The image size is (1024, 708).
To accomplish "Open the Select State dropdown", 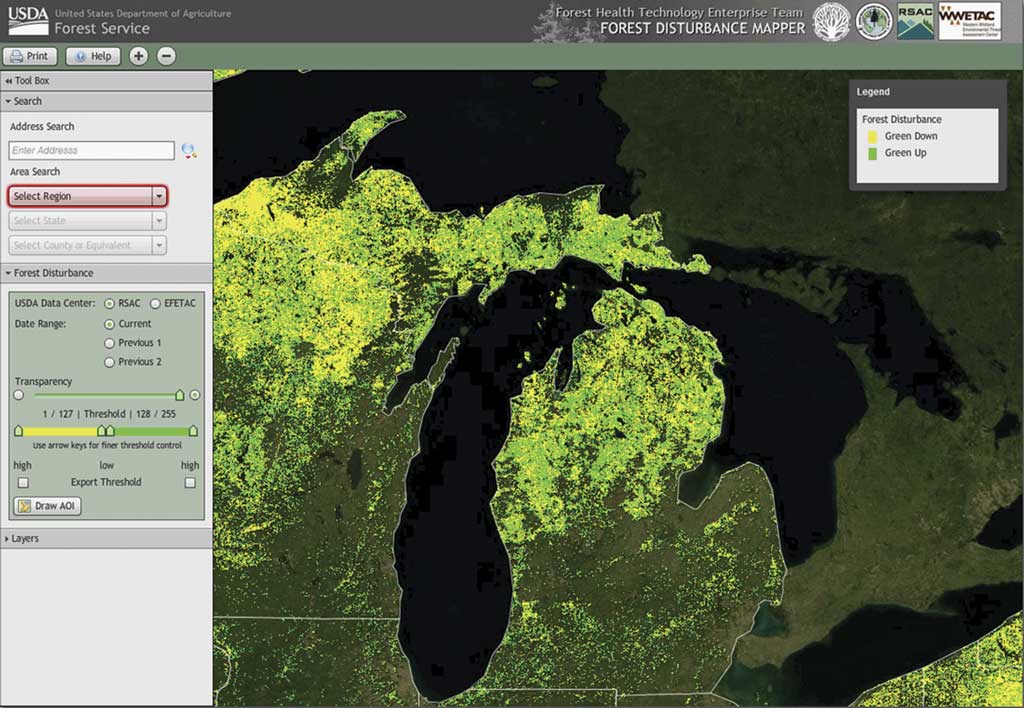I will pos(88,221).
